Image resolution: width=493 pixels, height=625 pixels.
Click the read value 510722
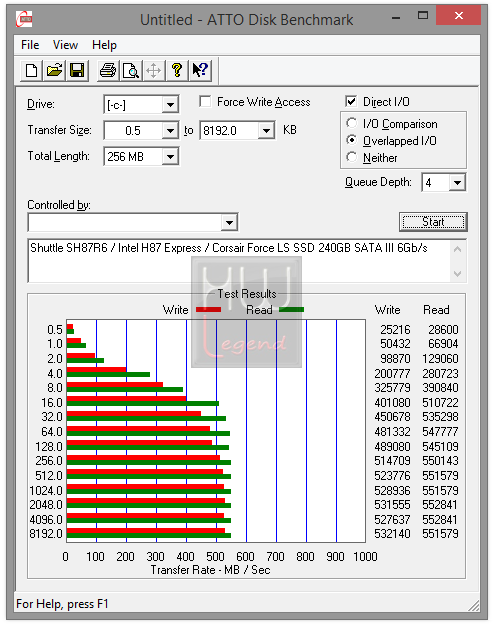tap(440, 403)
